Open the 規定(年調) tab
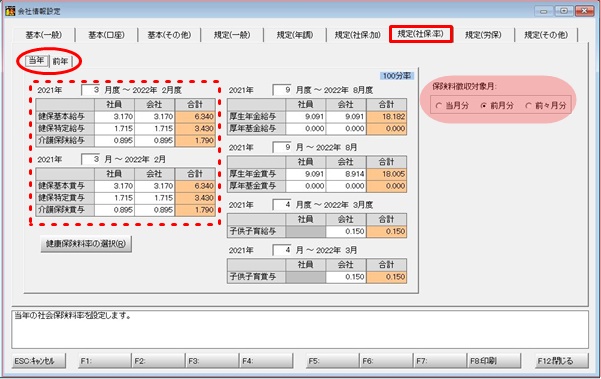The width and height of the screenshot is (601, 379). pyautogui.click(x=295, y=35)
